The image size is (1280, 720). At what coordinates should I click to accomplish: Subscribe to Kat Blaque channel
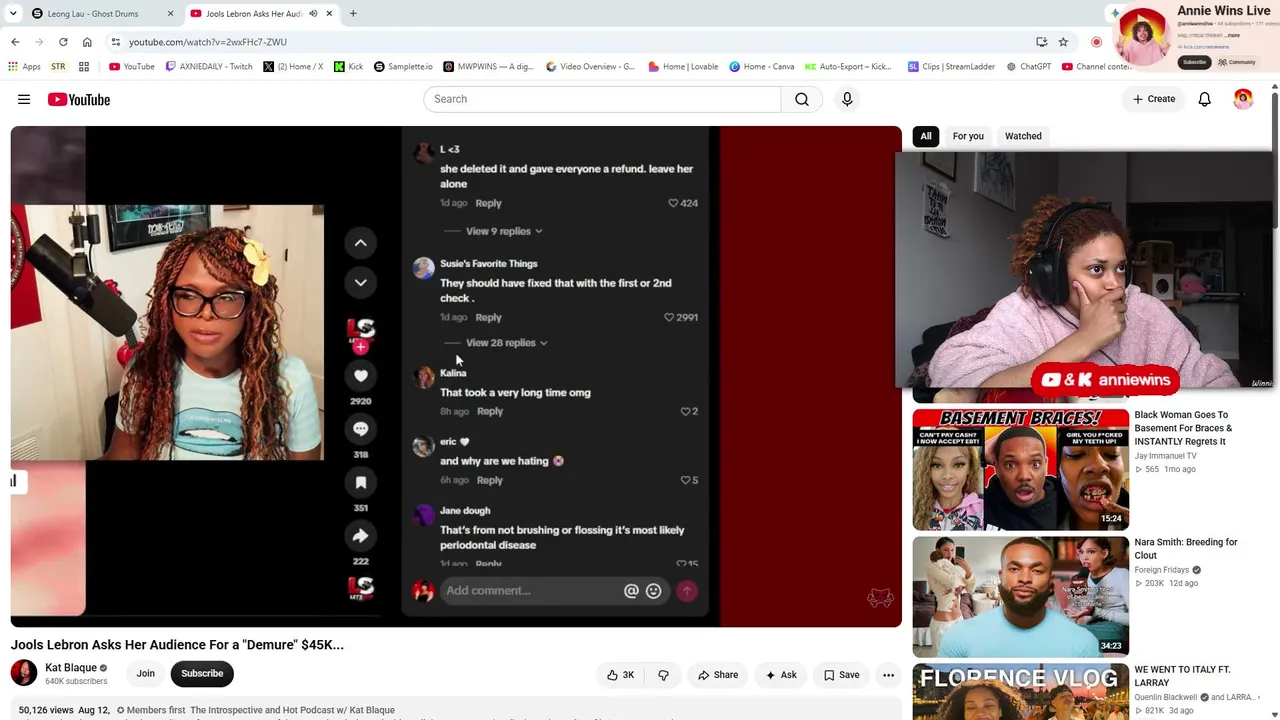(x=202, y=674)
